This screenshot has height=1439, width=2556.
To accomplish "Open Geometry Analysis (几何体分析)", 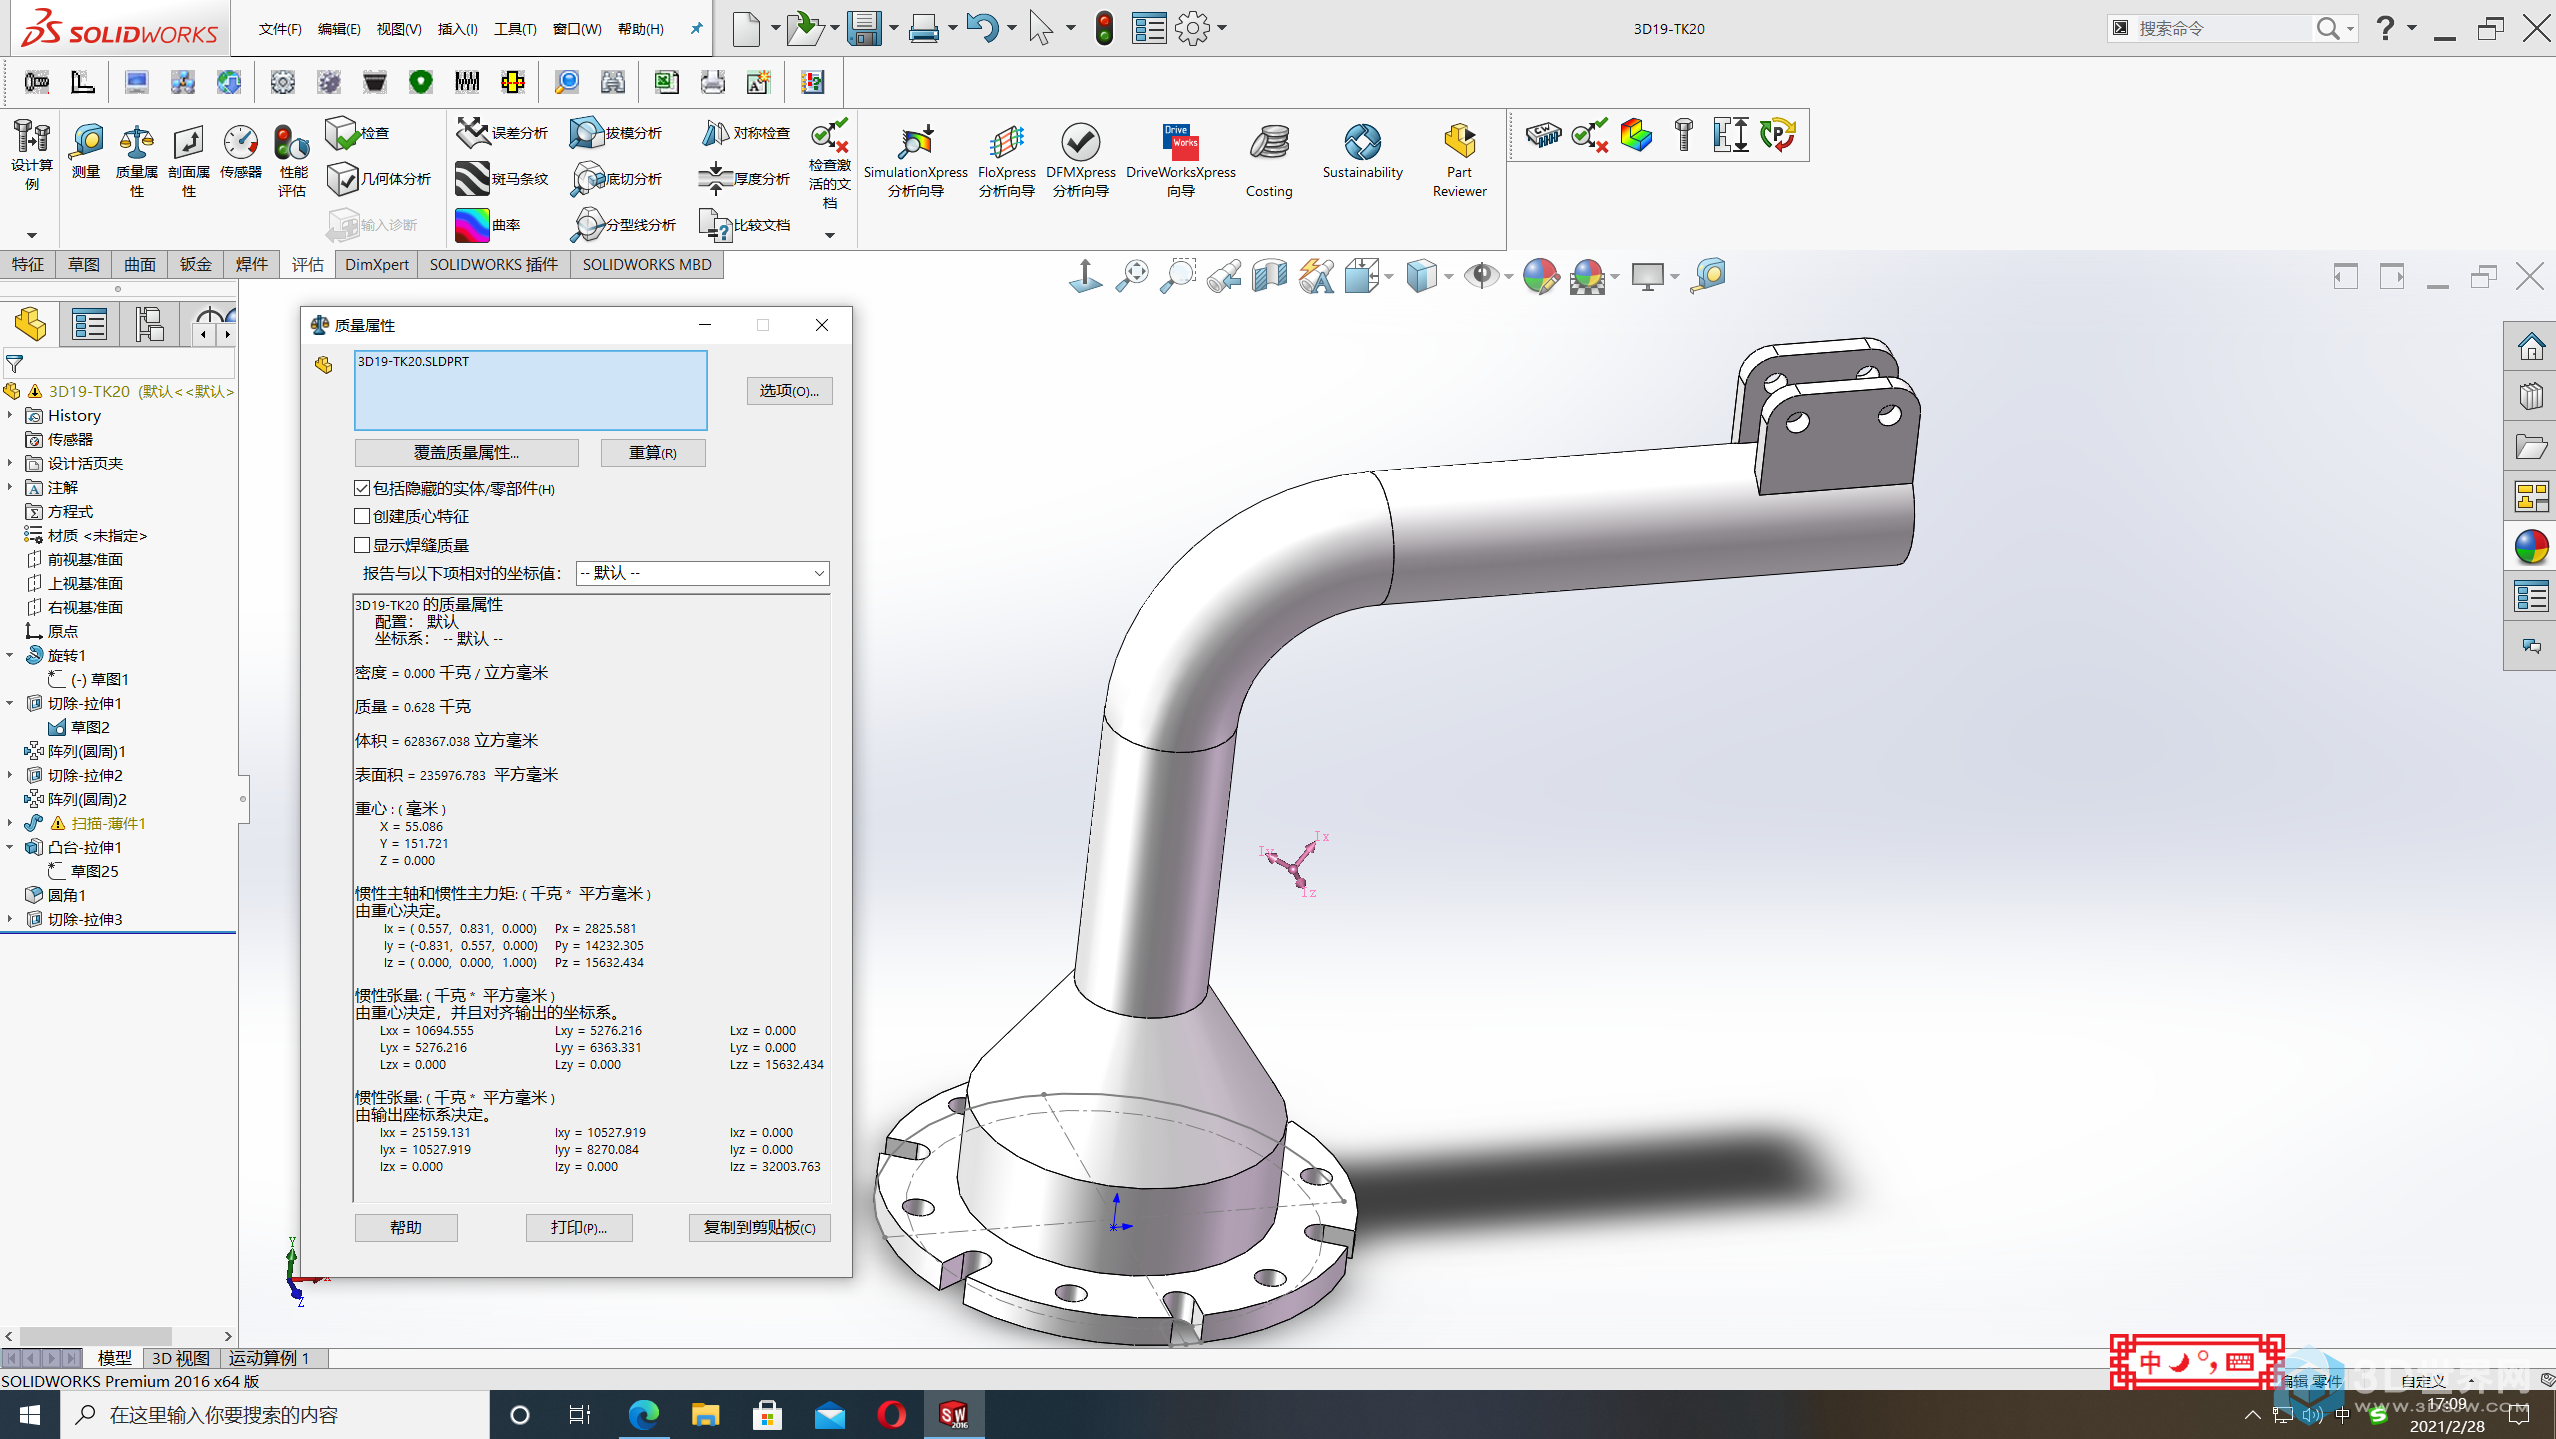I will coord(379,179).
